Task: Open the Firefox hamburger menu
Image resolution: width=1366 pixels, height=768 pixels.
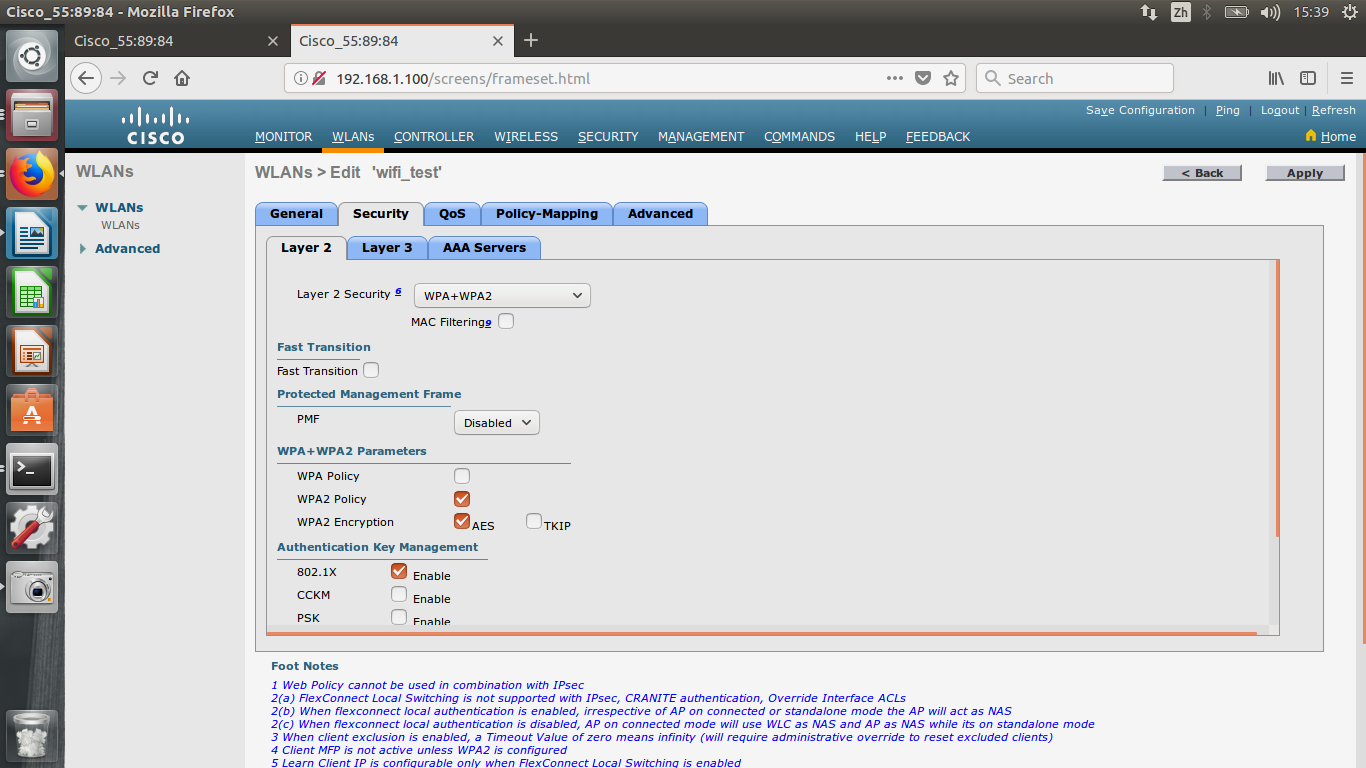Action: pyautogui.click(x=1347, y=78)
